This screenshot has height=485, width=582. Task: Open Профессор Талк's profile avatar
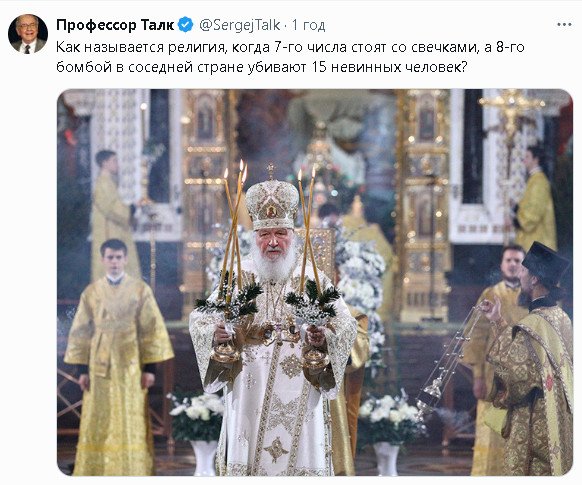click(28, 34)
